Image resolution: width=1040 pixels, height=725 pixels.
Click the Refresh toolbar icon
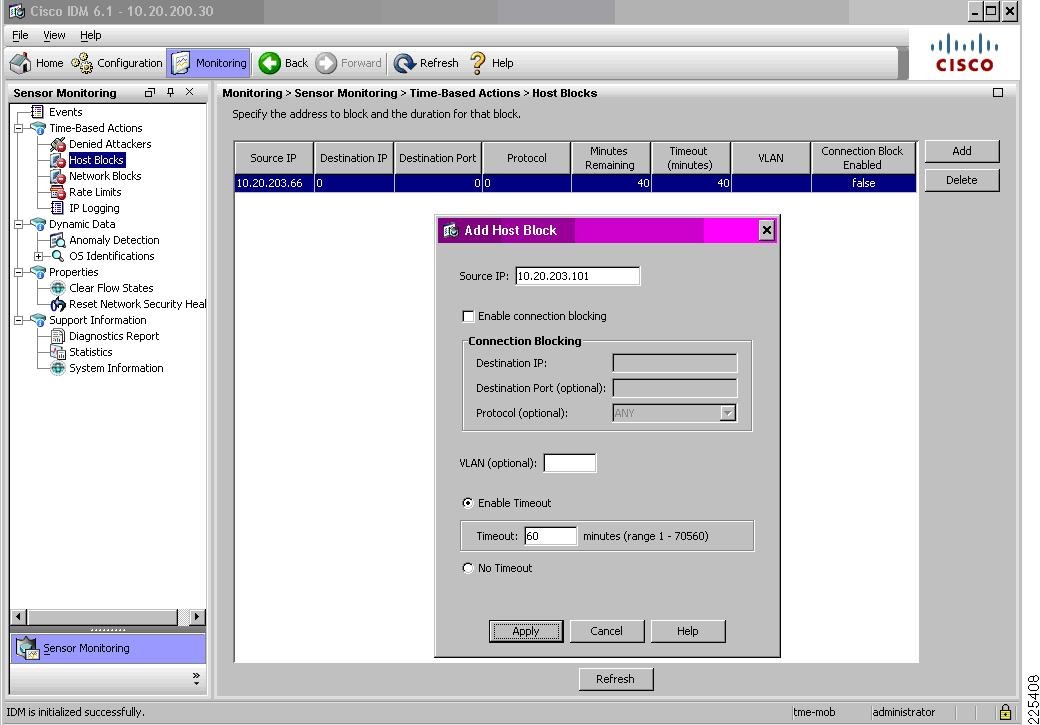click(404, 63)
